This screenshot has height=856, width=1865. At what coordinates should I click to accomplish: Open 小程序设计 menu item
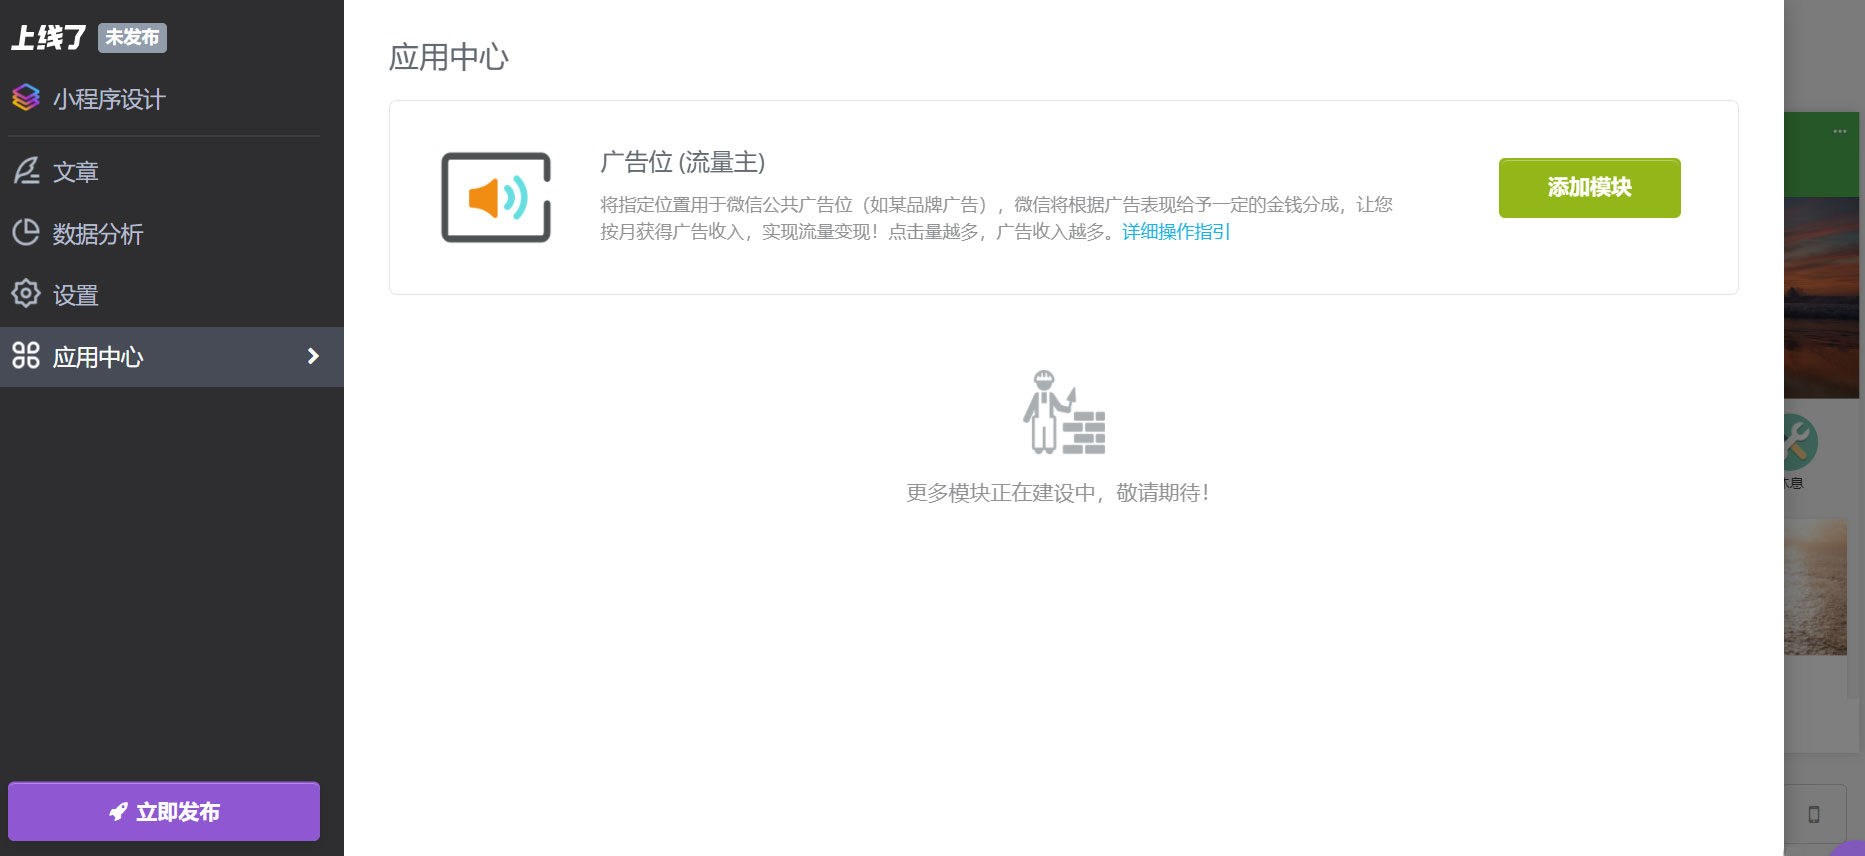[108, 99]
